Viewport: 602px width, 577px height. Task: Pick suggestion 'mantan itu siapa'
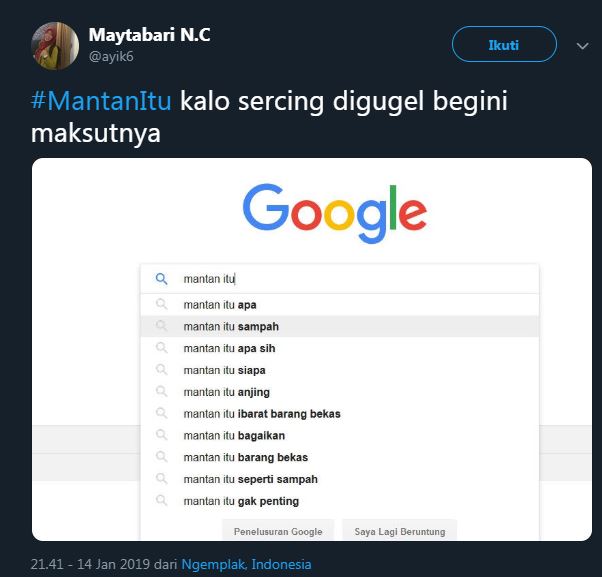tap(224, 370)
